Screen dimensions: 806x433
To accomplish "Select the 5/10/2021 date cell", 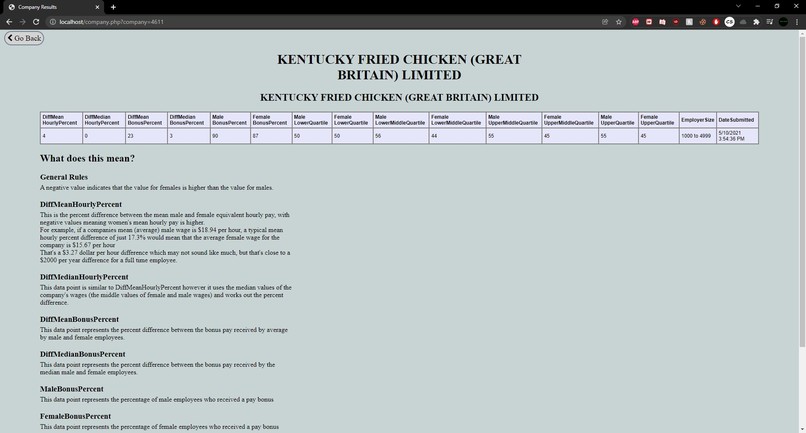I will 737,136.
